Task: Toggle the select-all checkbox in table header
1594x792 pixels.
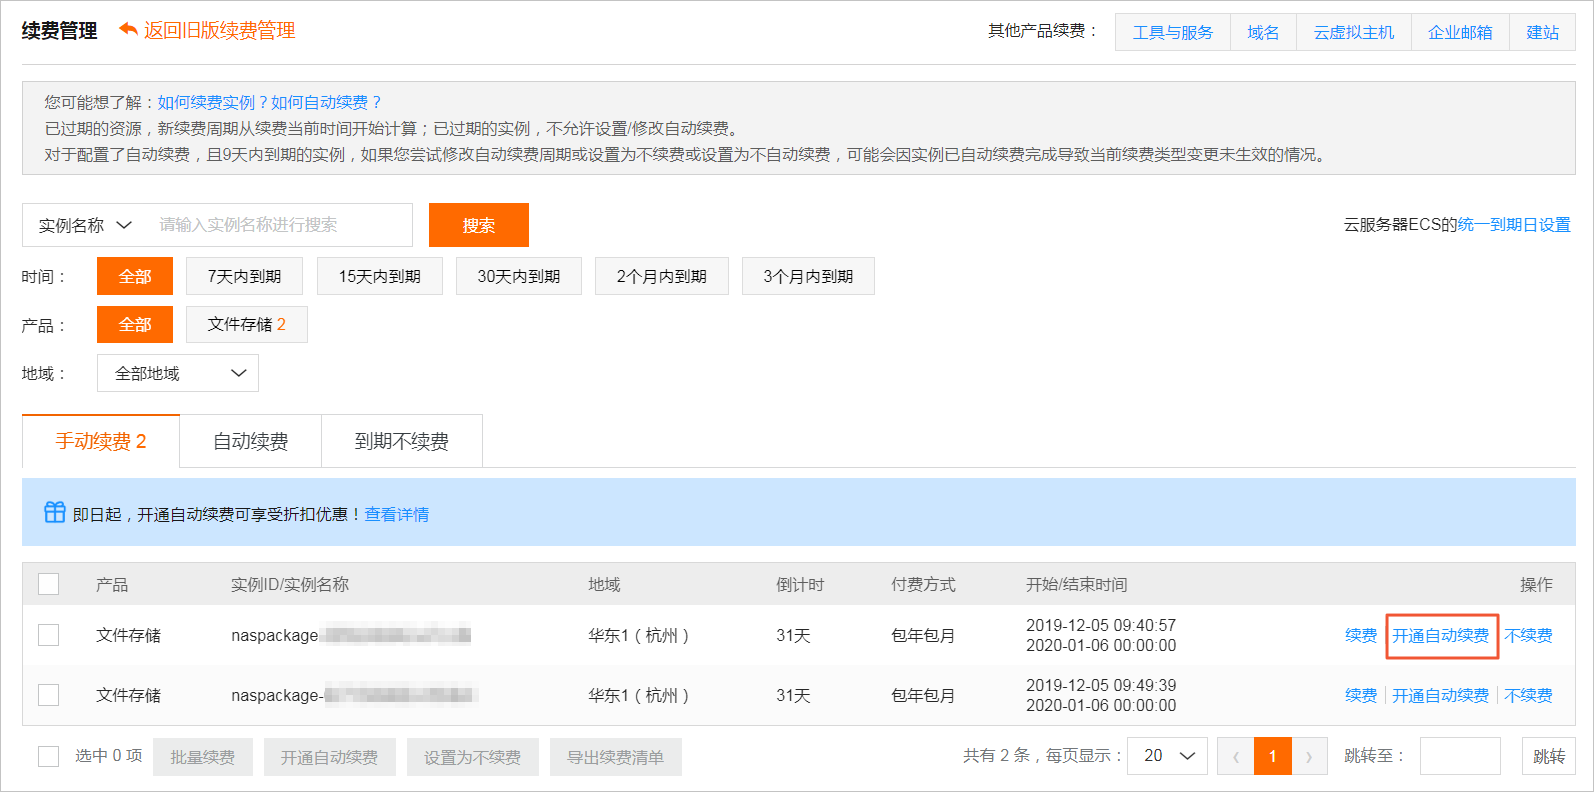Action: click(x=48, y=584)
